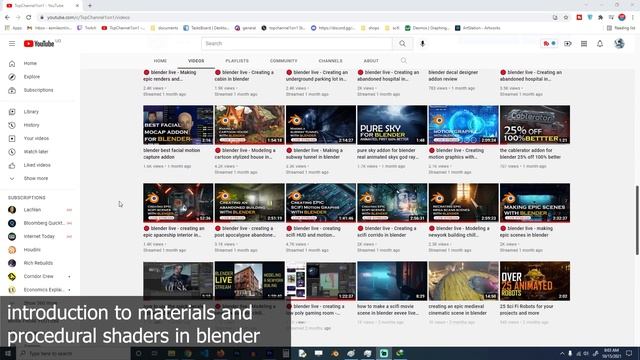Open the Internet Today subscription
The image size is (640, 360).
[x=40, y=236]
